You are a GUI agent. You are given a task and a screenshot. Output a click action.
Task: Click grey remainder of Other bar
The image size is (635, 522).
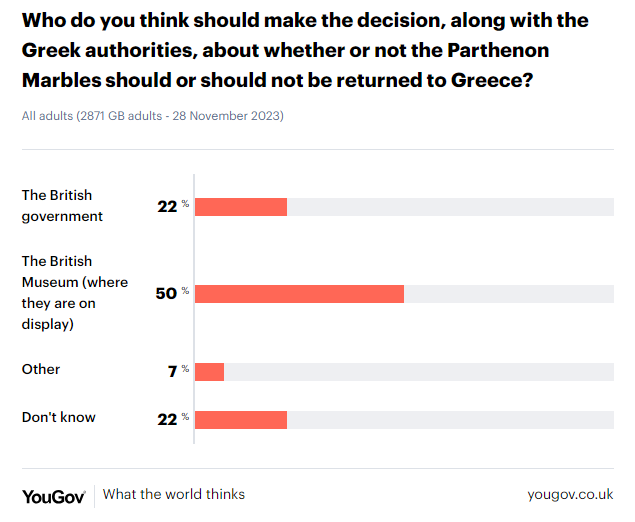[x=418, y=372]
